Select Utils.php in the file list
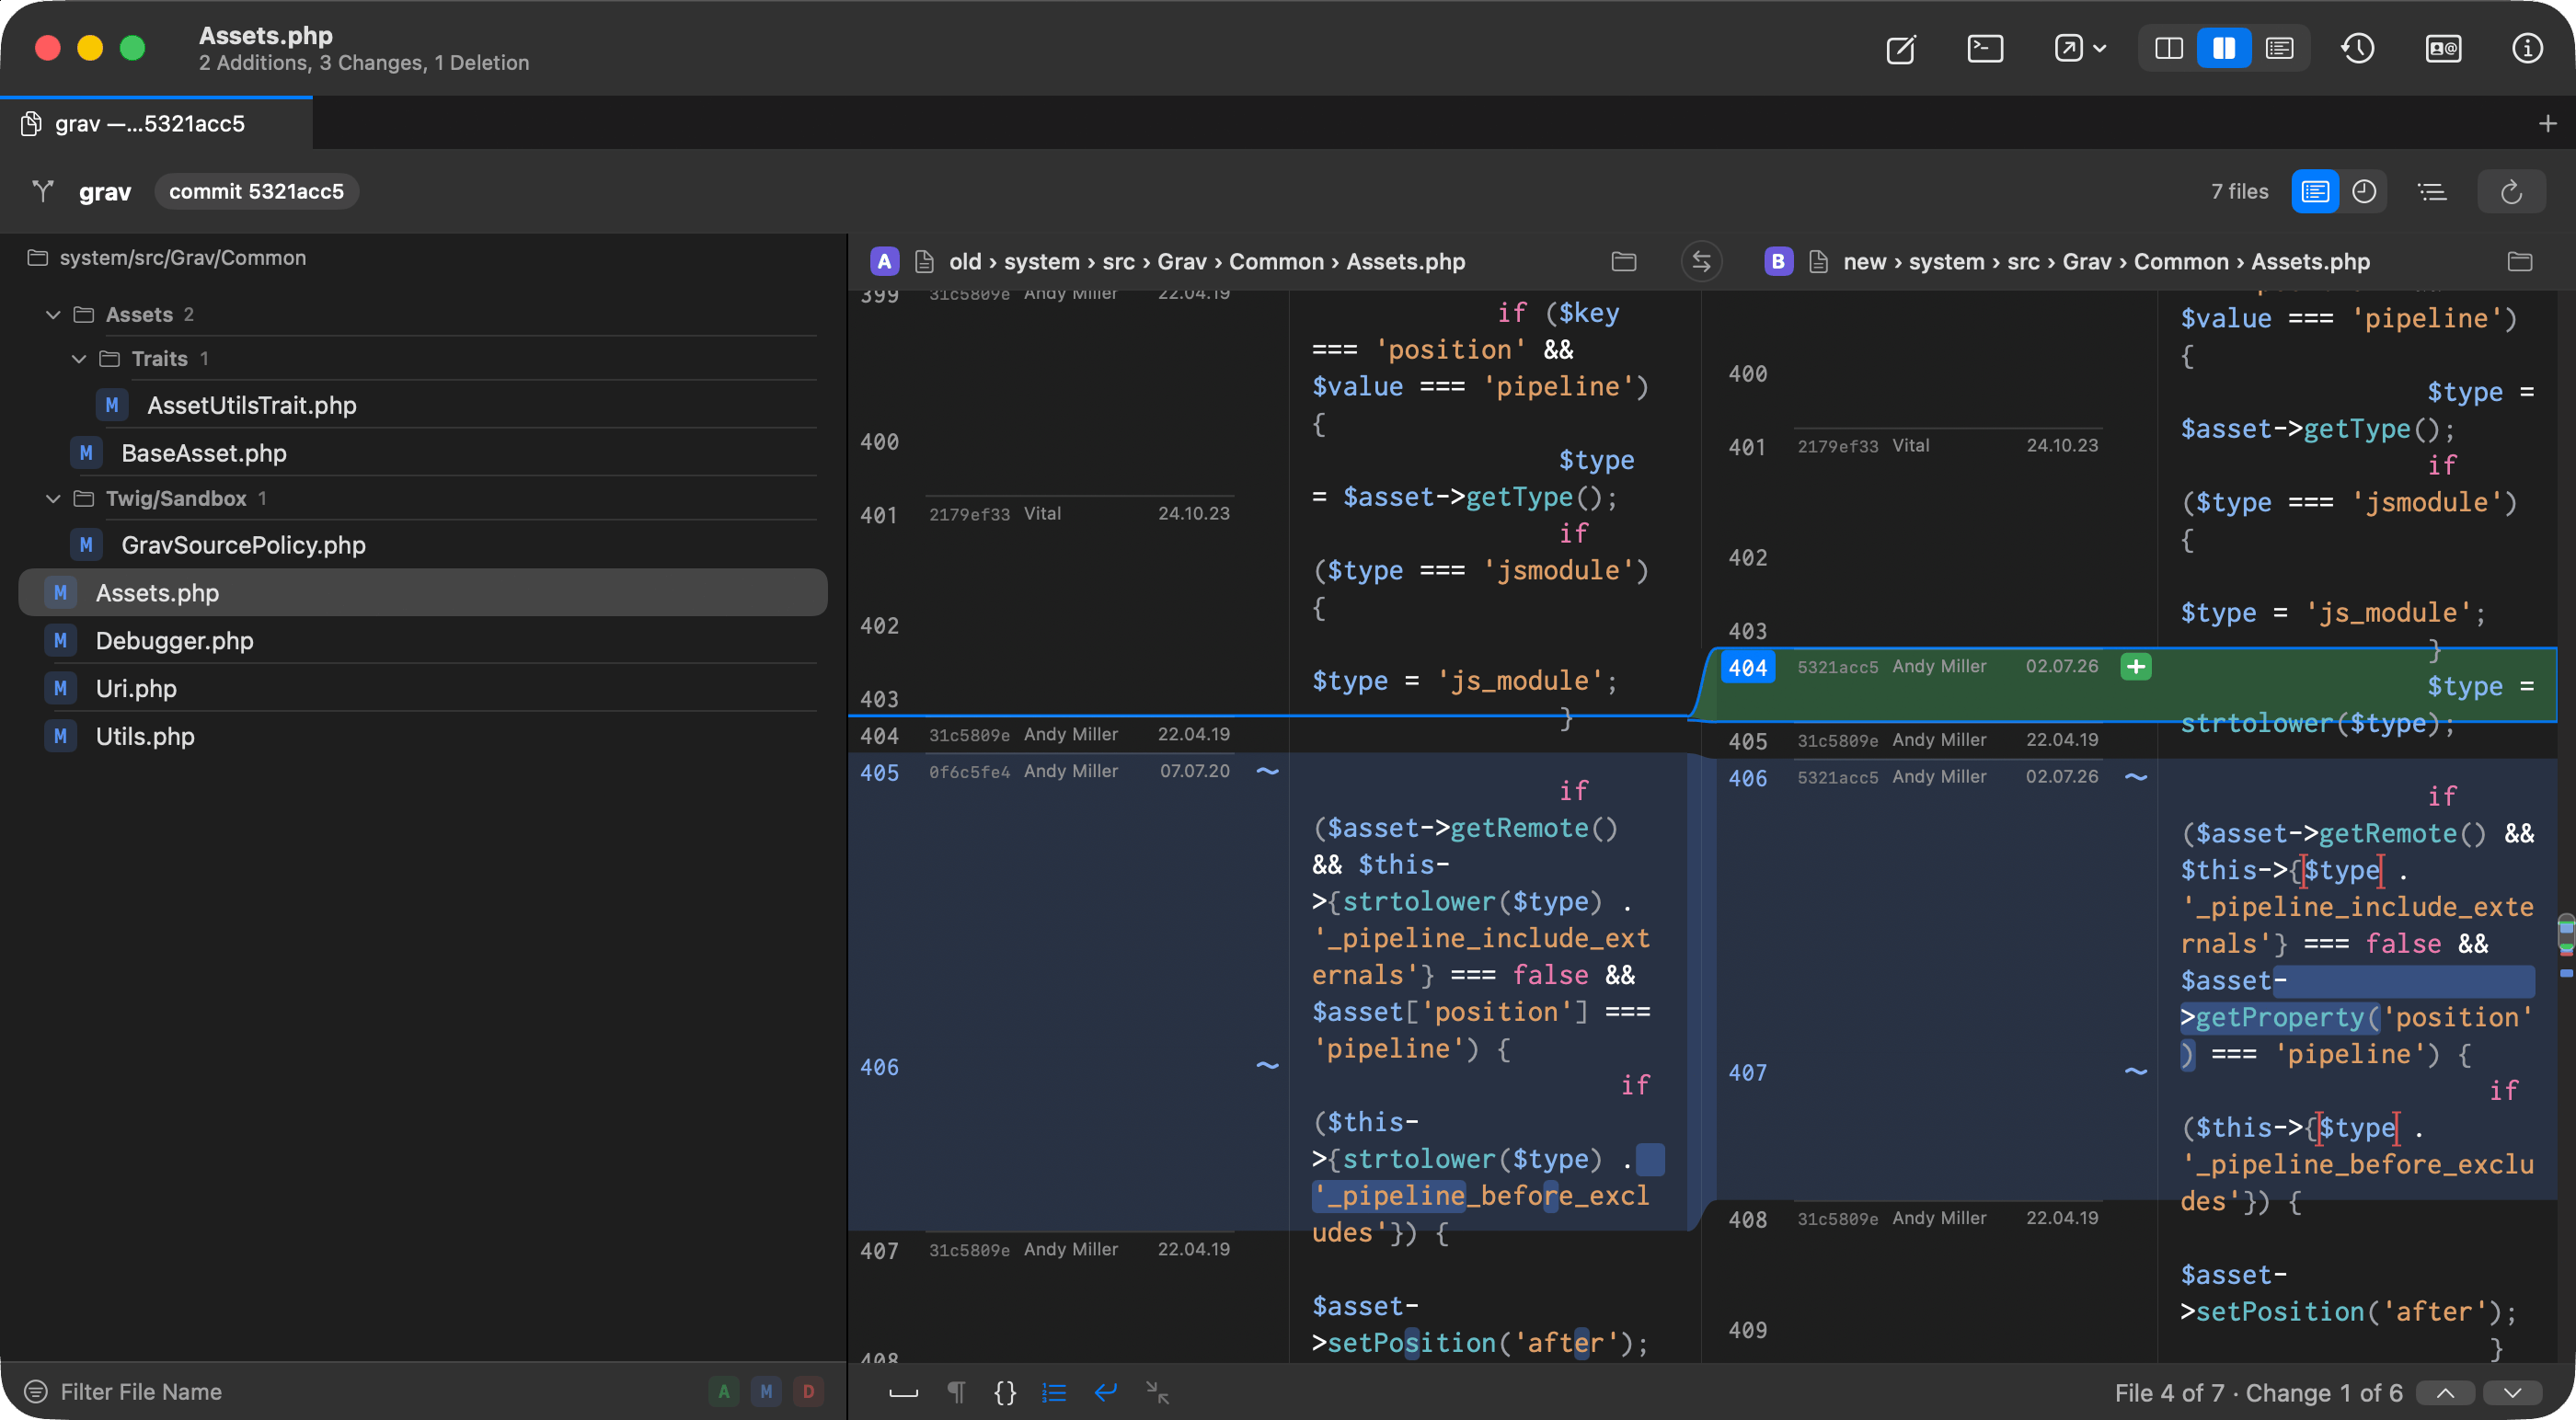 click(145, 736)
